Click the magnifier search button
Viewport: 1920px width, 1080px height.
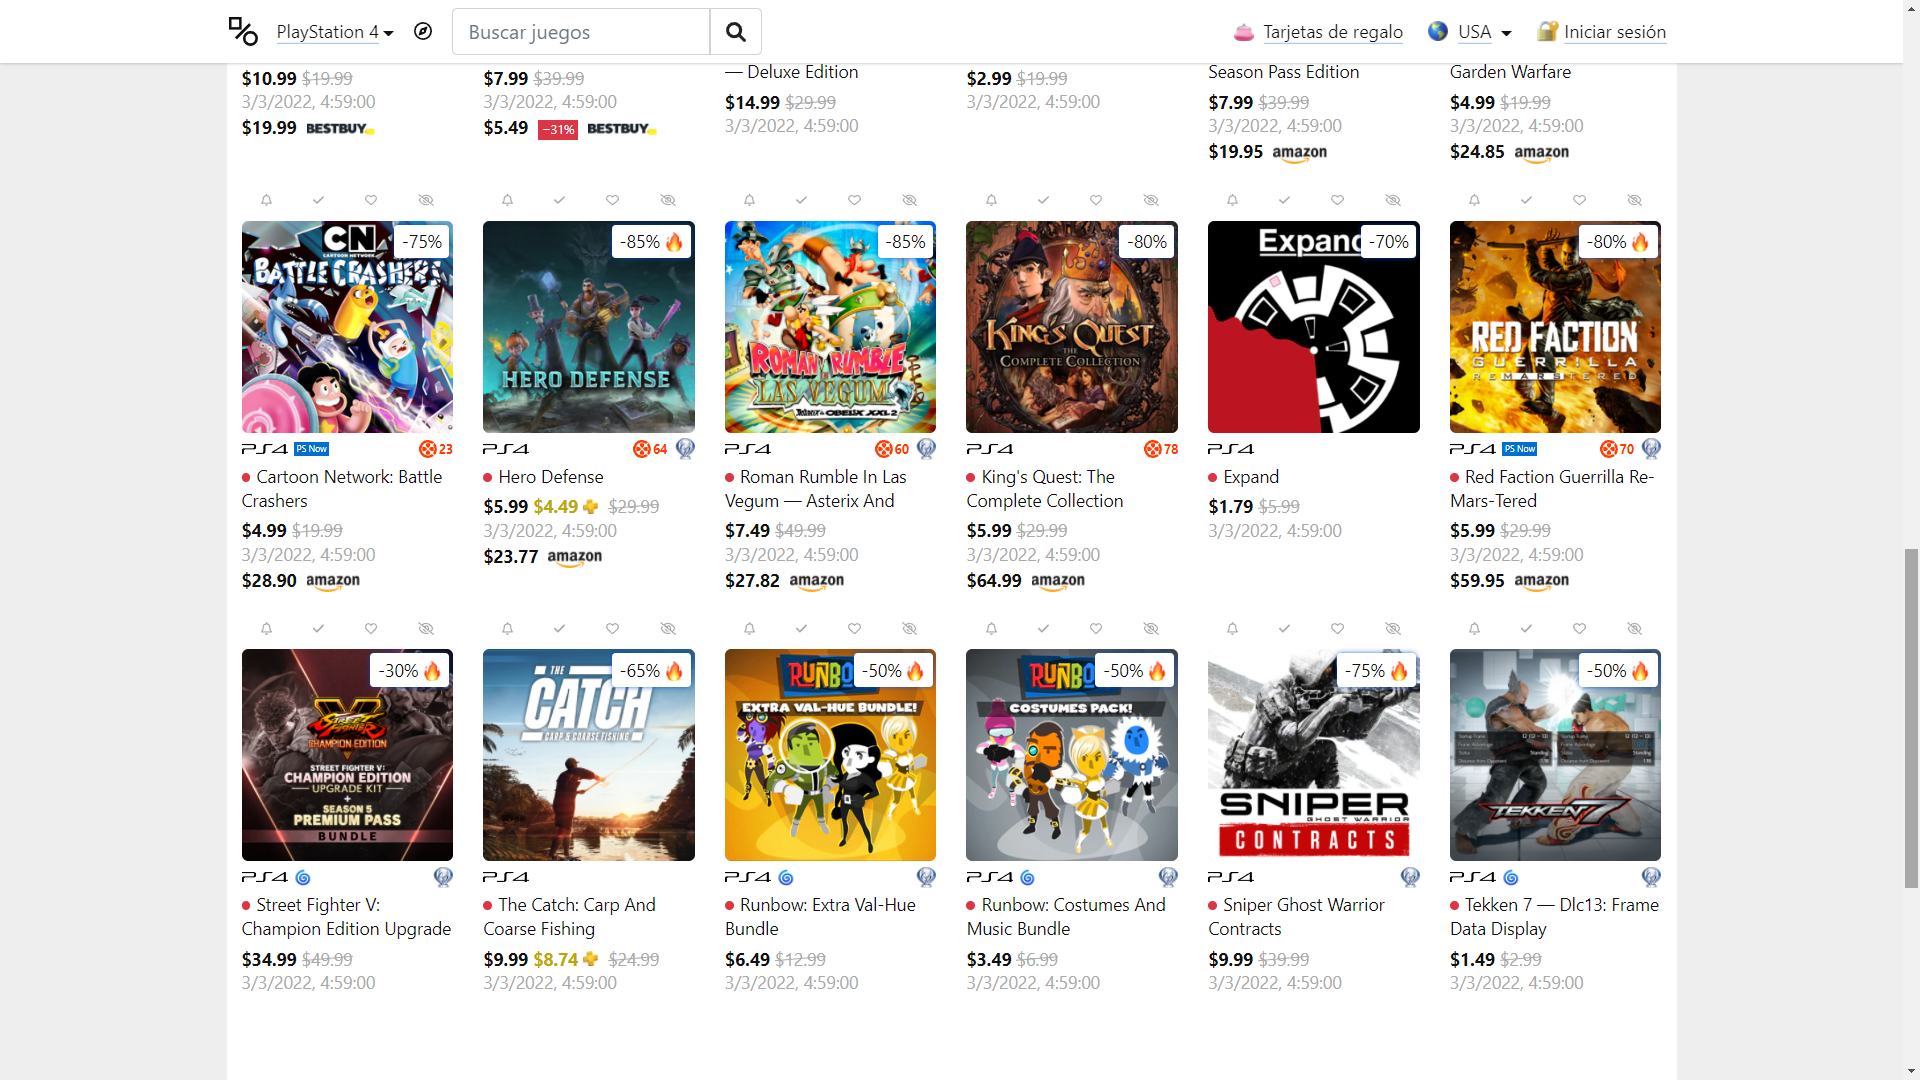735,32
